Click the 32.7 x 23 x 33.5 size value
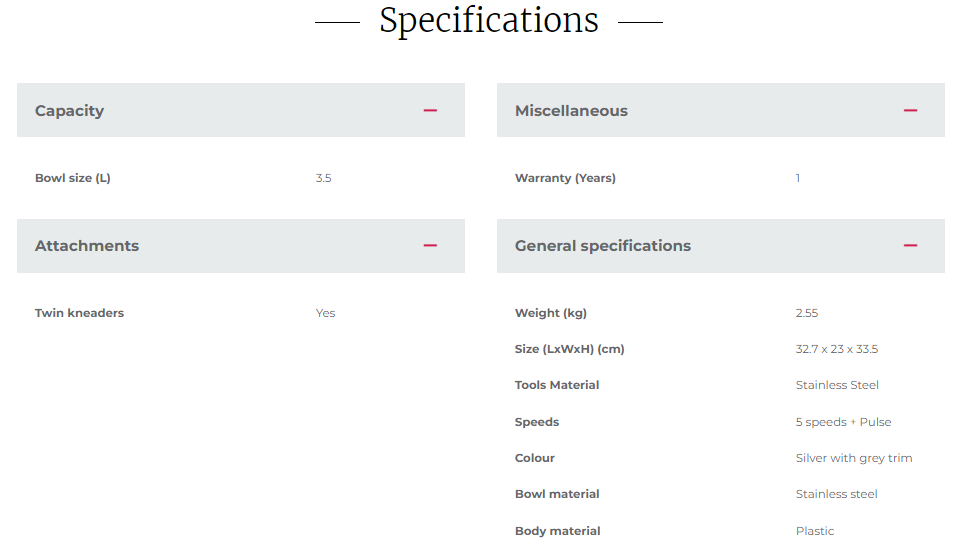Image resolution: width=976 pixels, height=557 pixels. click(x=837, y=349)
